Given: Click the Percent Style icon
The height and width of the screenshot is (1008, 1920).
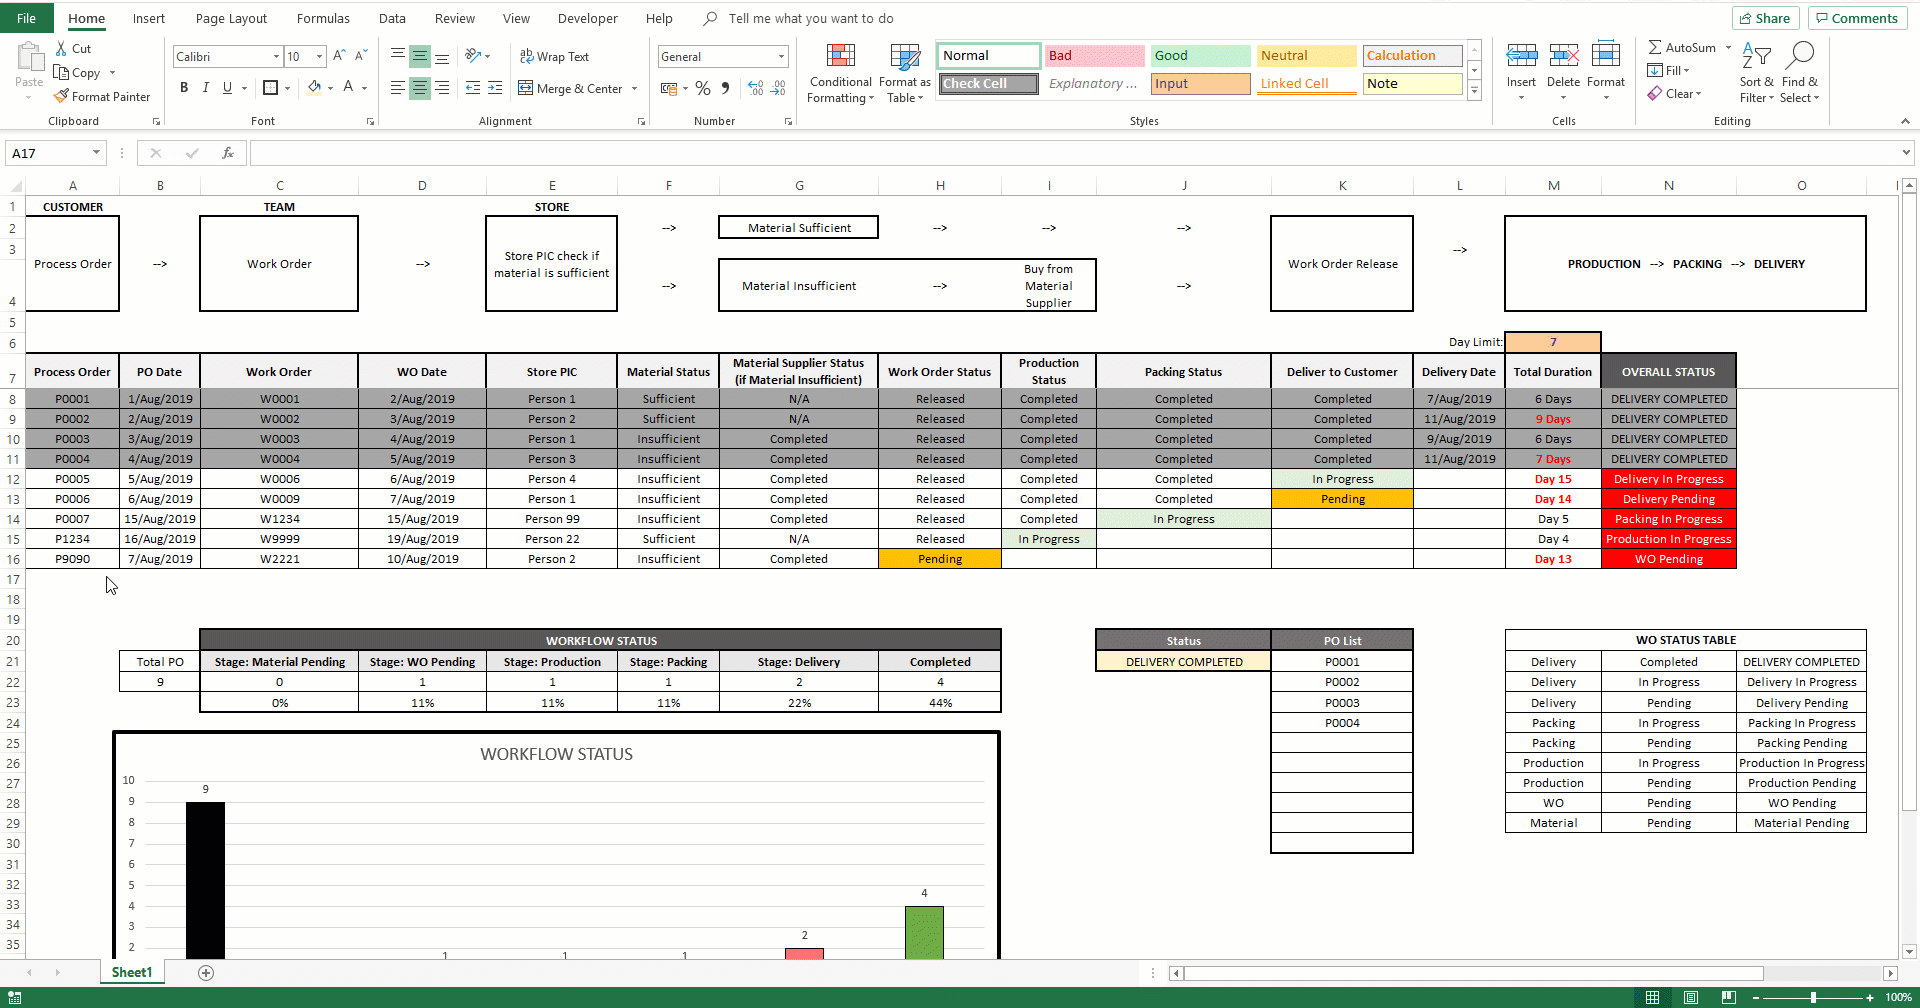Looking at the screenshot, I should 703,89.
